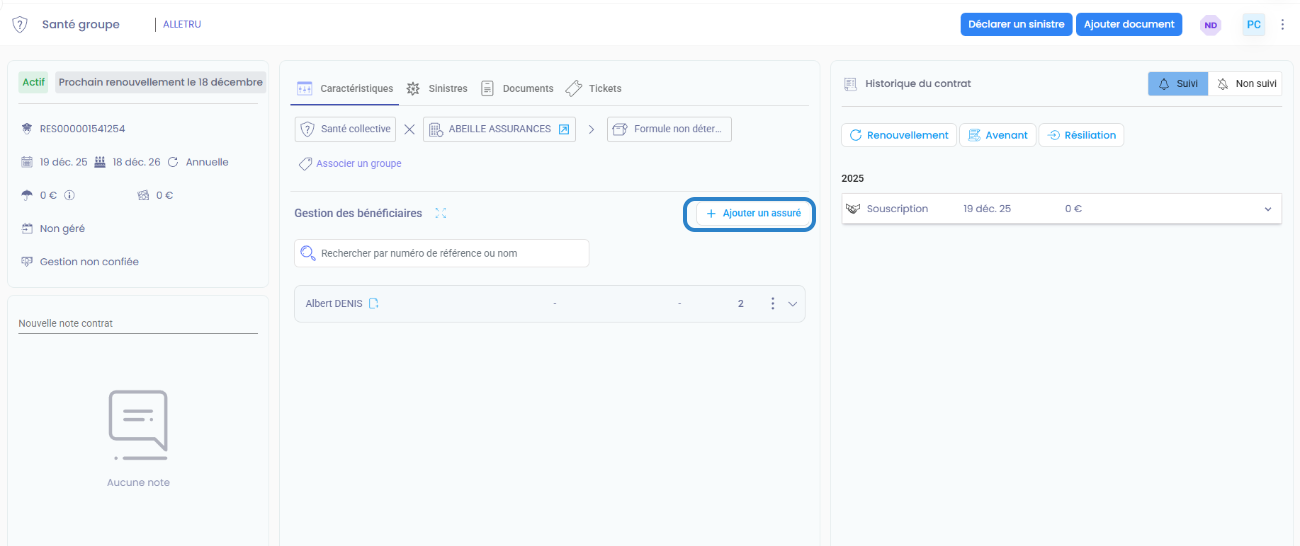Open the ND user avatar

coord(1211,25)
